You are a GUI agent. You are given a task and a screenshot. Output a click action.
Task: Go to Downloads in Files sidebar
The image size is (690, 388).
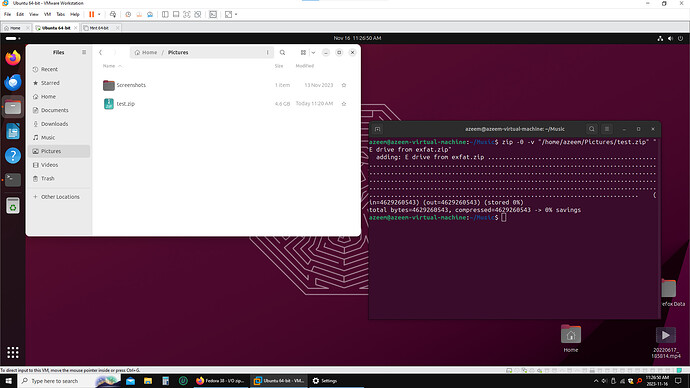click(59, 124)
